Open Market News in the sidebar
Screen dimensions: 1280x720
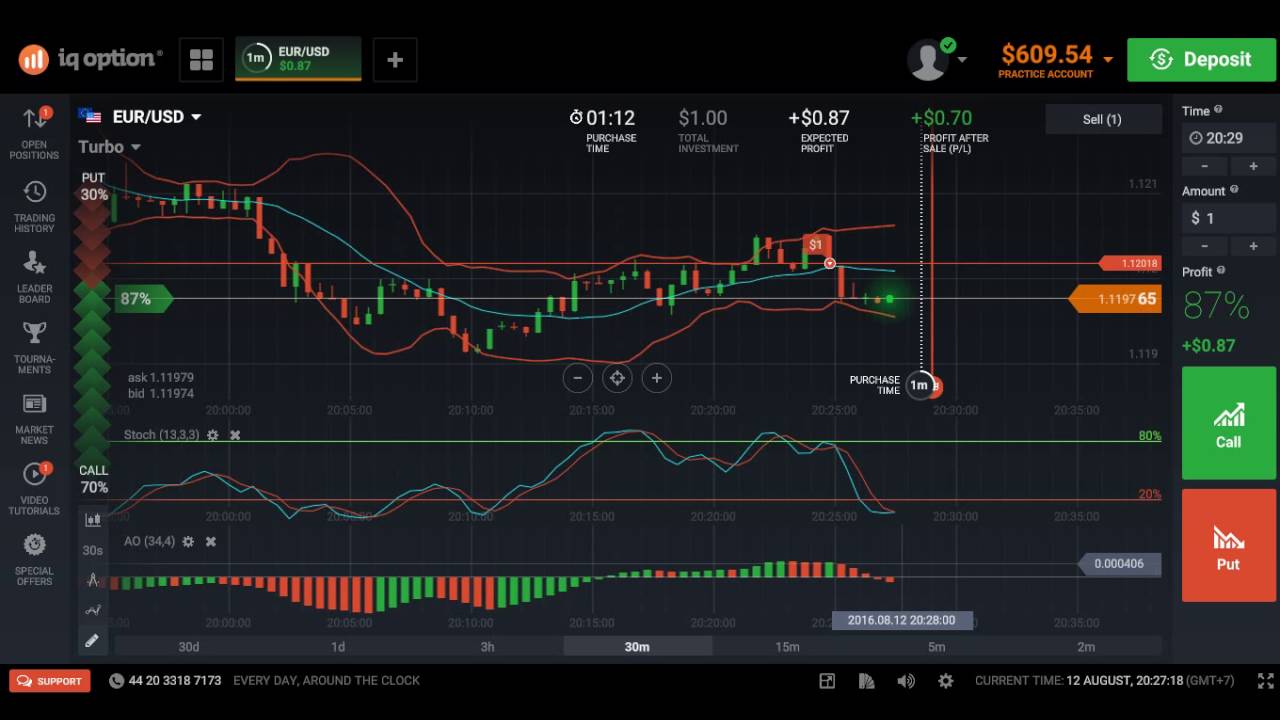point(34,419)
